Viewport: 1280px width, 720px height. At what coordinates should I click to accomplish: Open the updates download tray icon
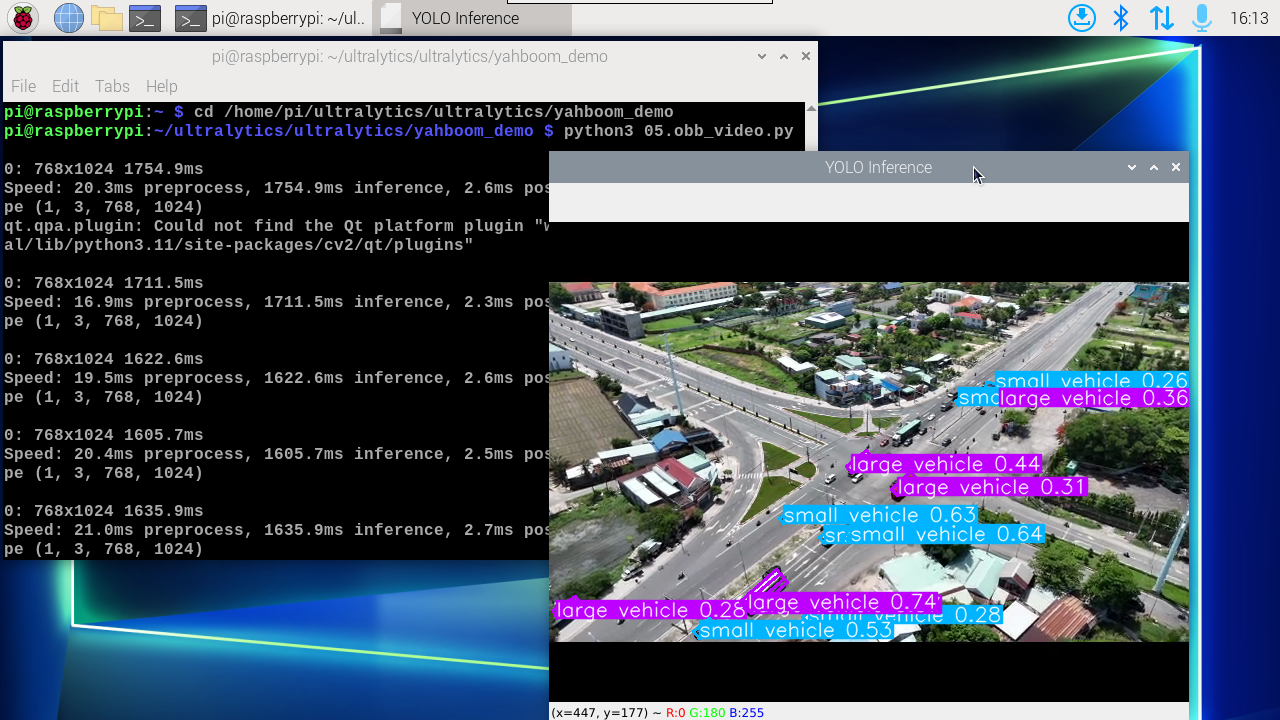1082,18
